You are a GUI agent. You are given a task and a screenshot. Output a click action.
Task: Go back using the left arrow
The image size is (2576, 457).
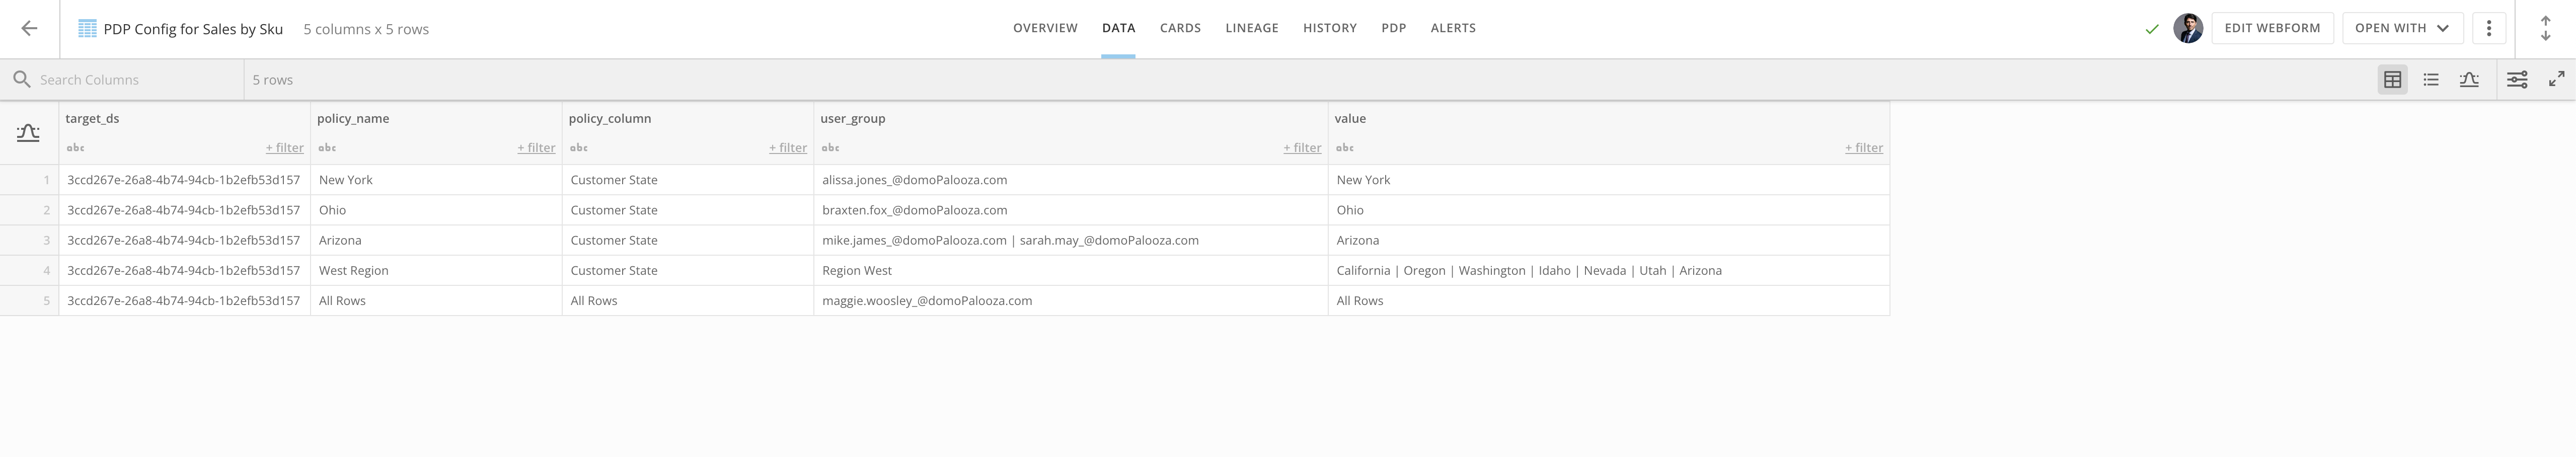pyautogui.click(x=29, y=29)
